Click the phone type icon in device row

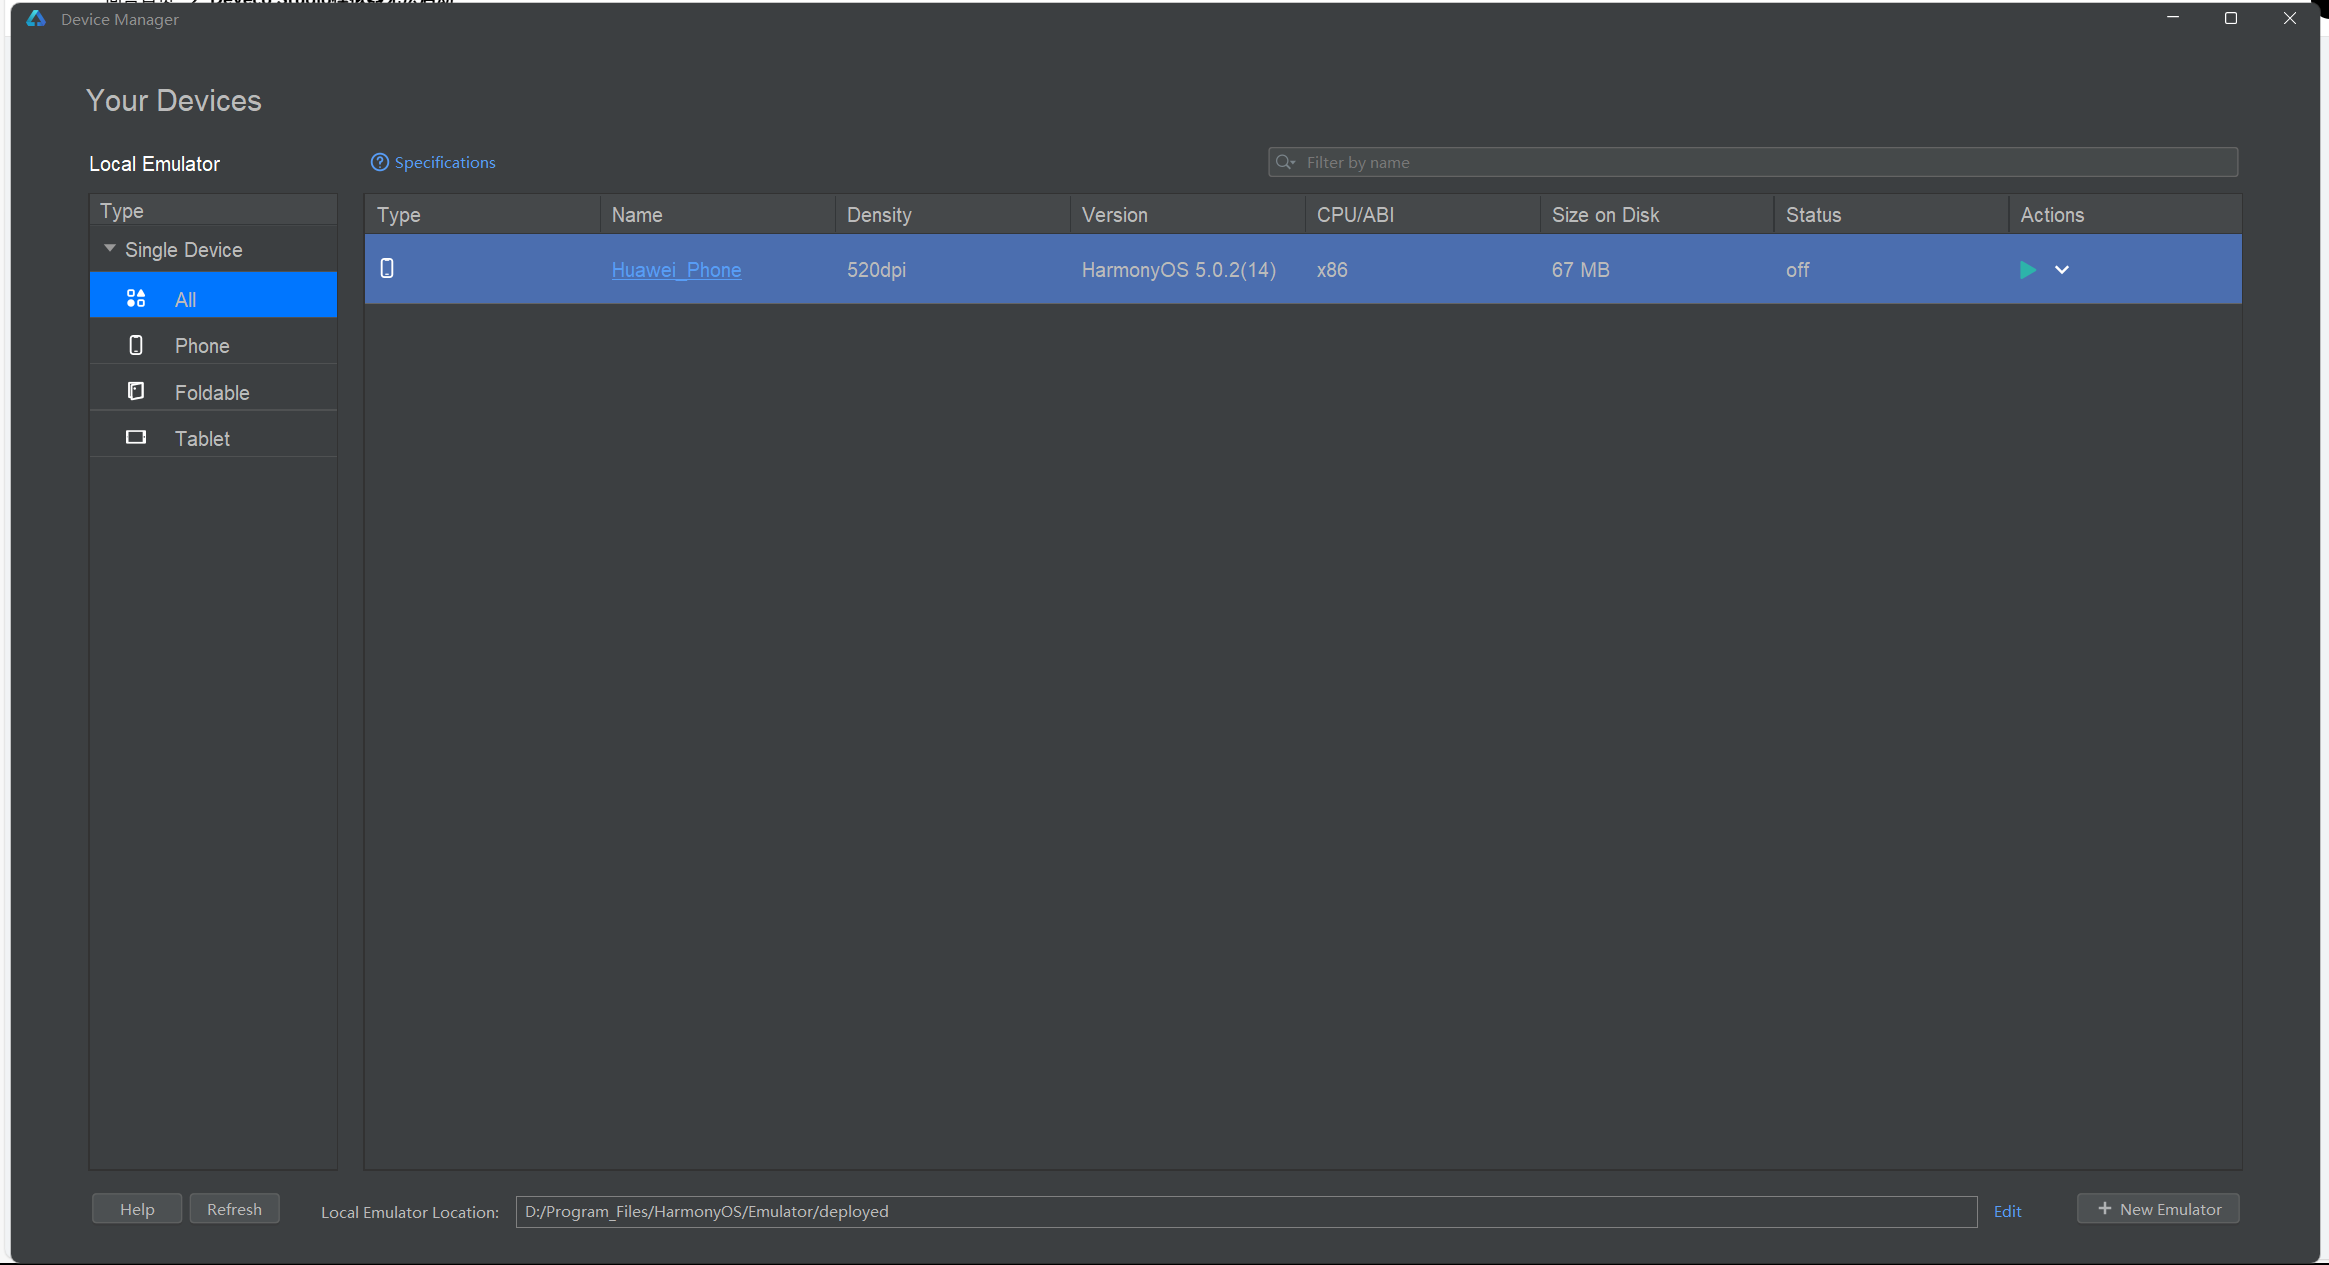(387, 268)
